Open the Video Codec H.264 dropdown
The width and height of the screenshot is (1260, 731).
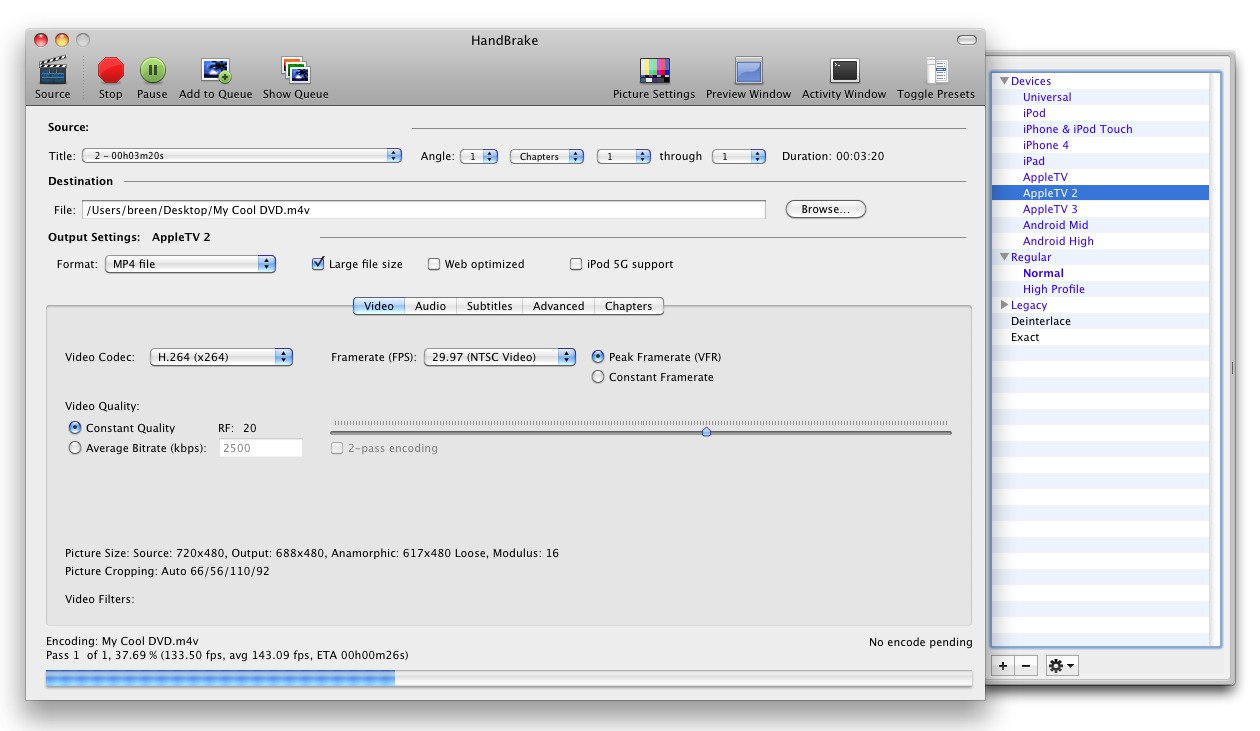(x=221, y=357)
